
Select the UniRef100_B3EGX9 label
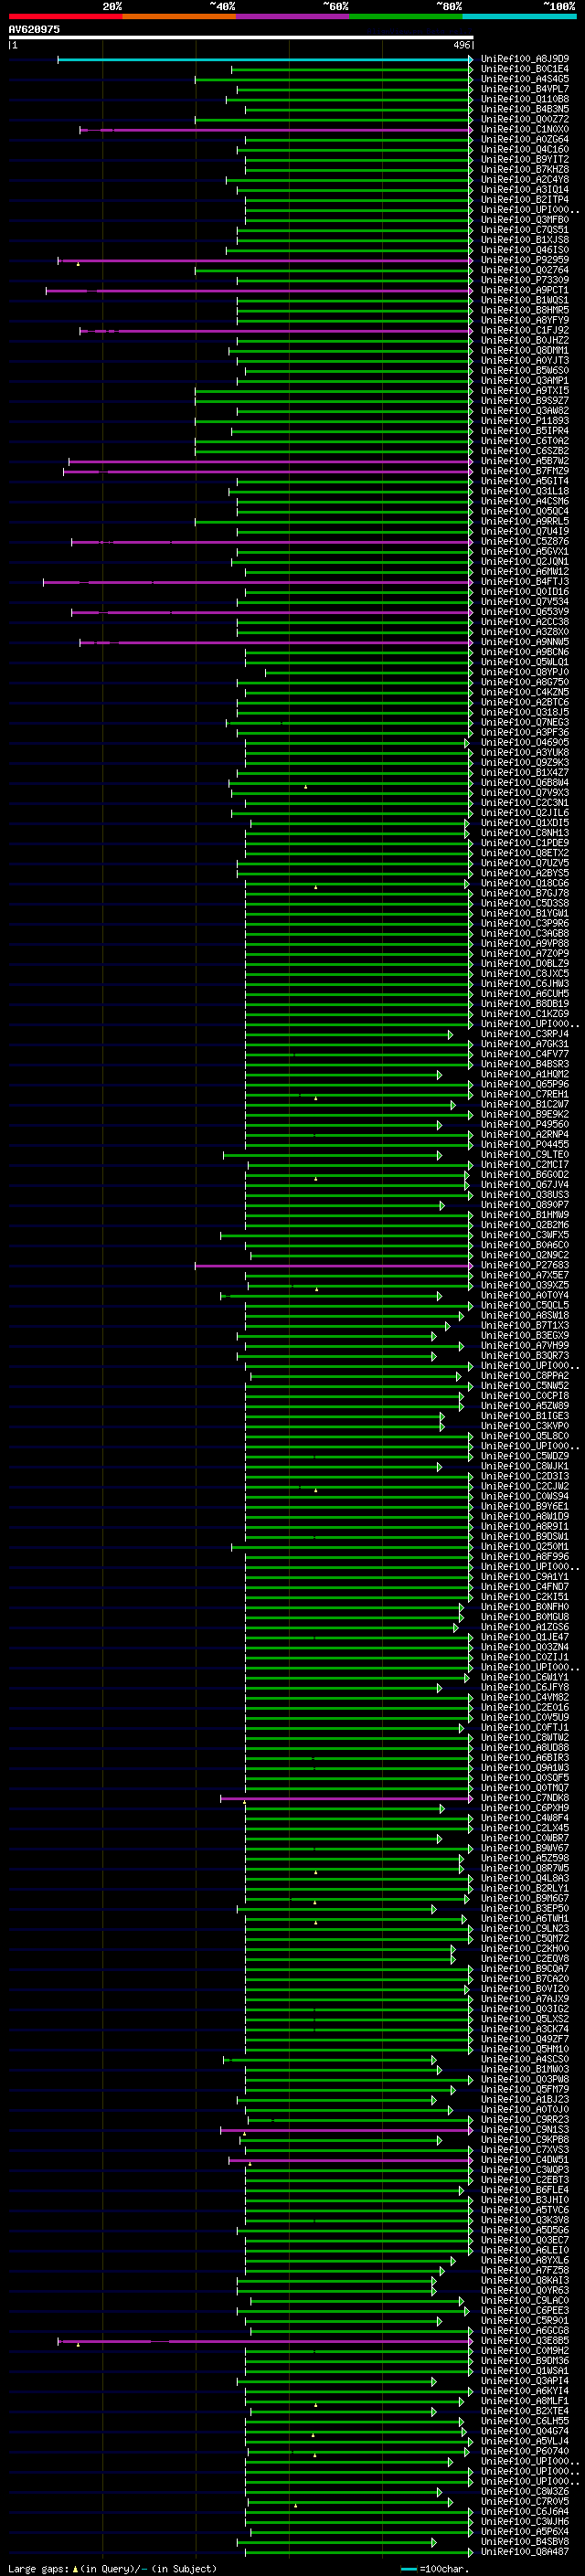pos(524,1336)
